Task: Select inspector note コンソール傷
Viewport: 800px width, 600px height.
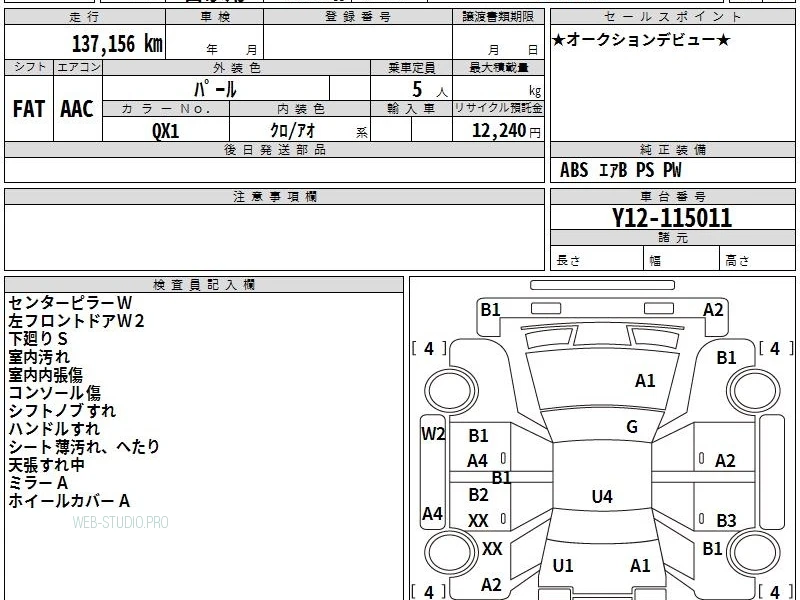Action: tap(55, 393)
